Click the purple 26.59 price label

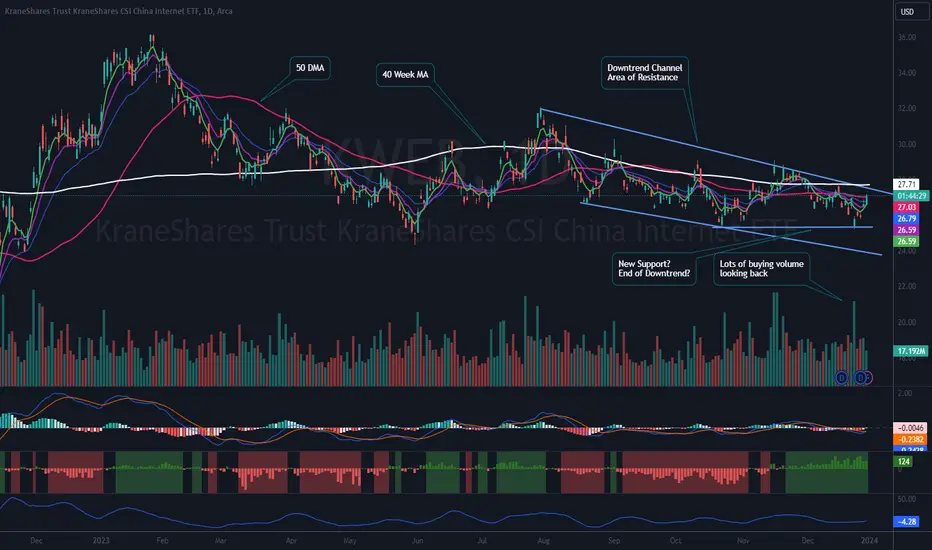[x=906, y=230]
